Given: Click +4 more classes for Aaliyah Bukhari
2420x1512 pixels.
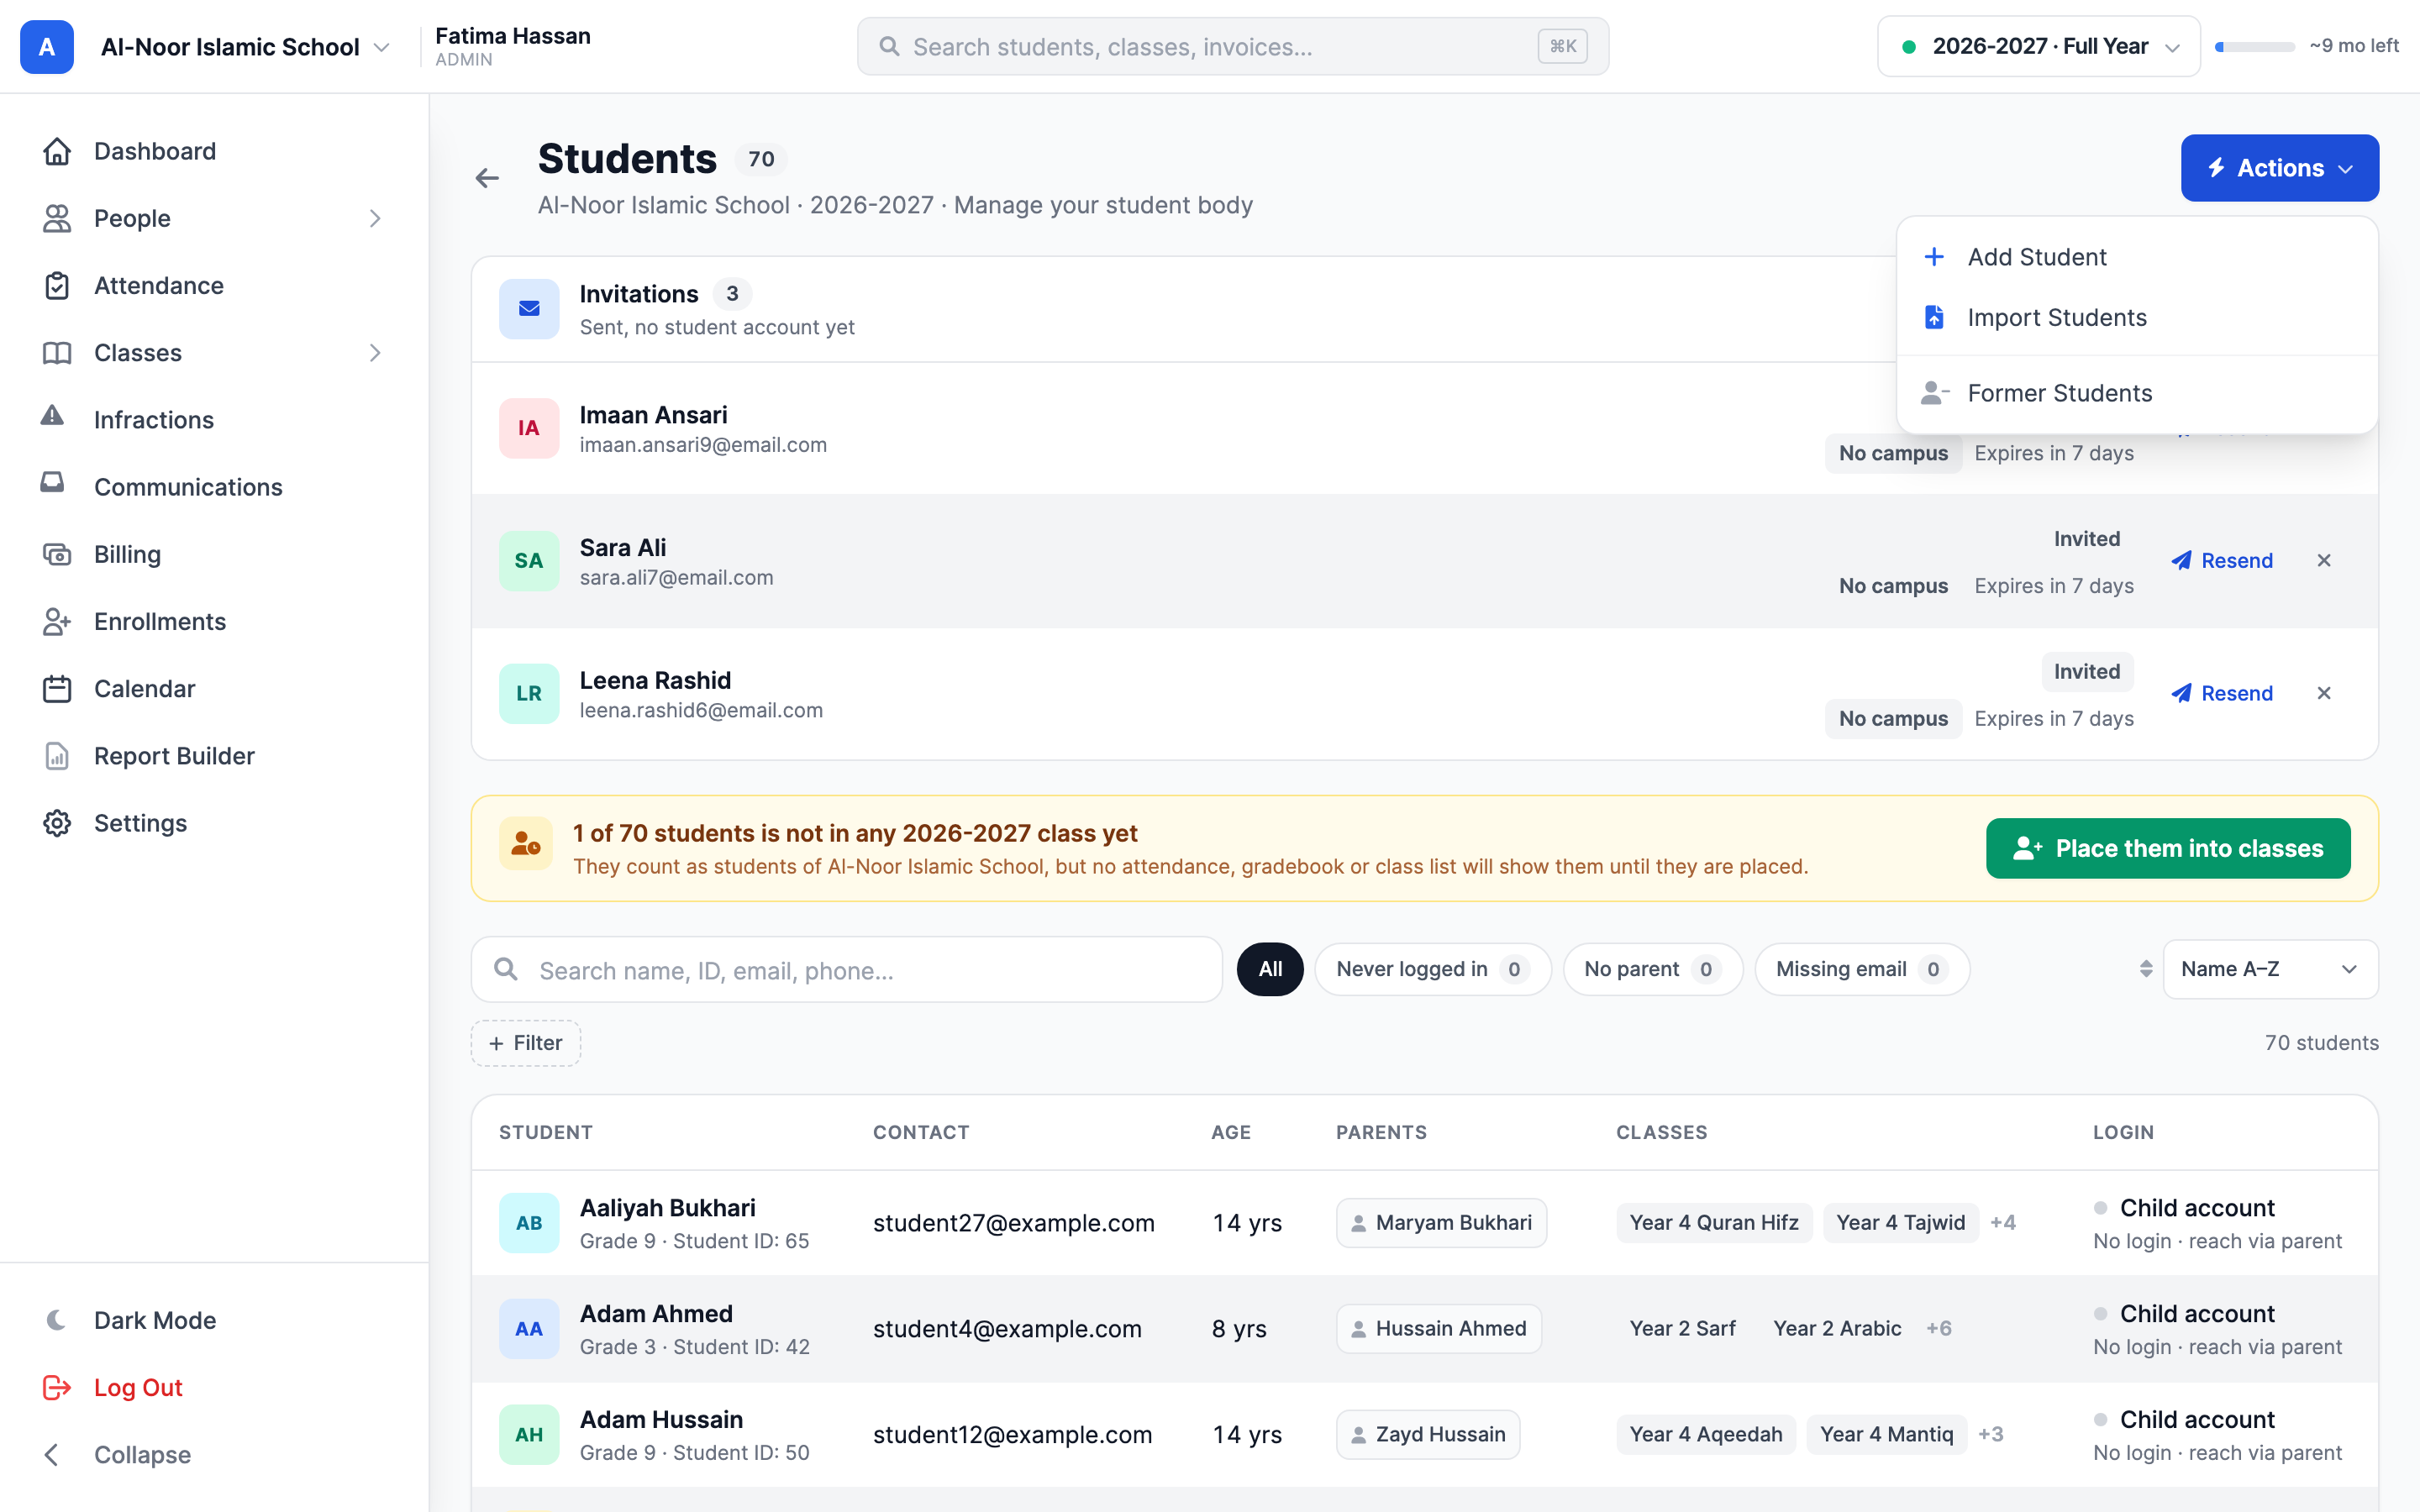Looking at the screenshot, I should (2002, 1222).
